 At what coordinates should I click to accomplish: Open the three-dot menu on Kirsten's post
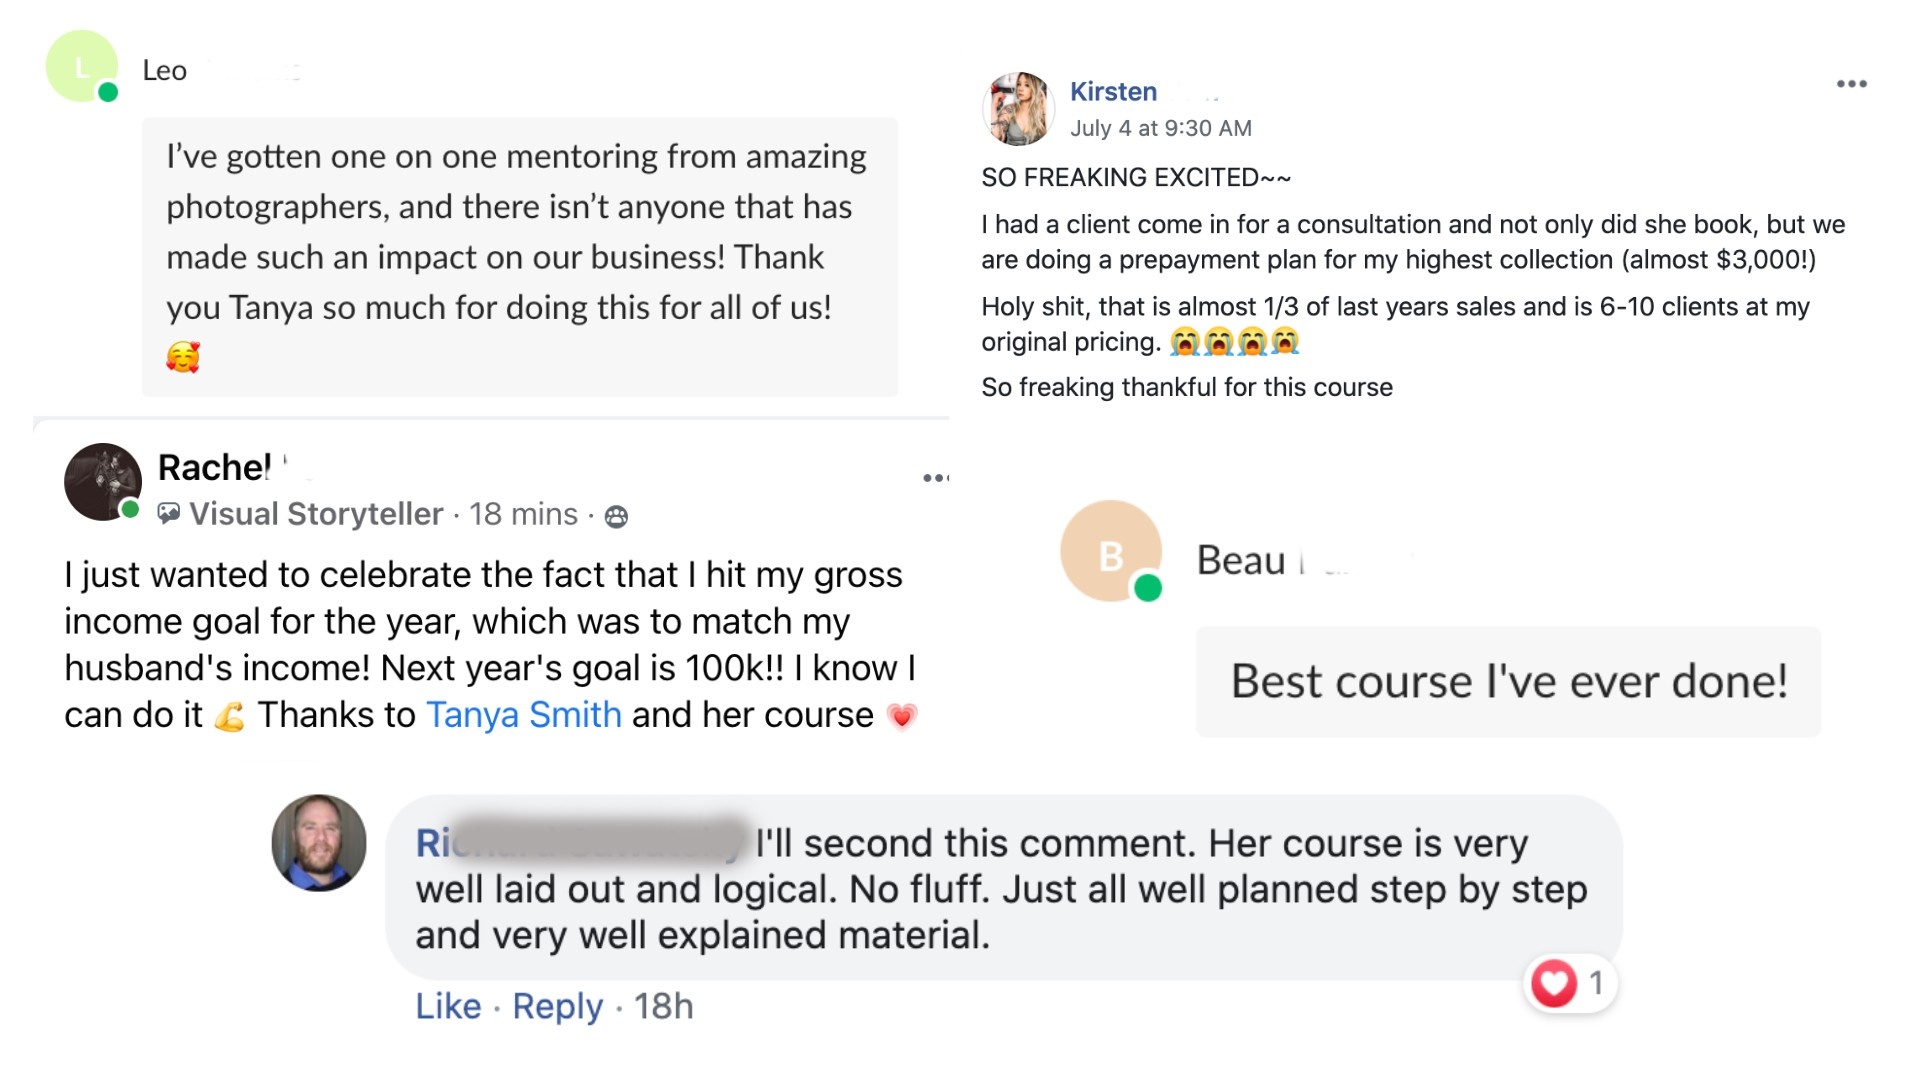pyautogui.click(x=1851, y=84)
